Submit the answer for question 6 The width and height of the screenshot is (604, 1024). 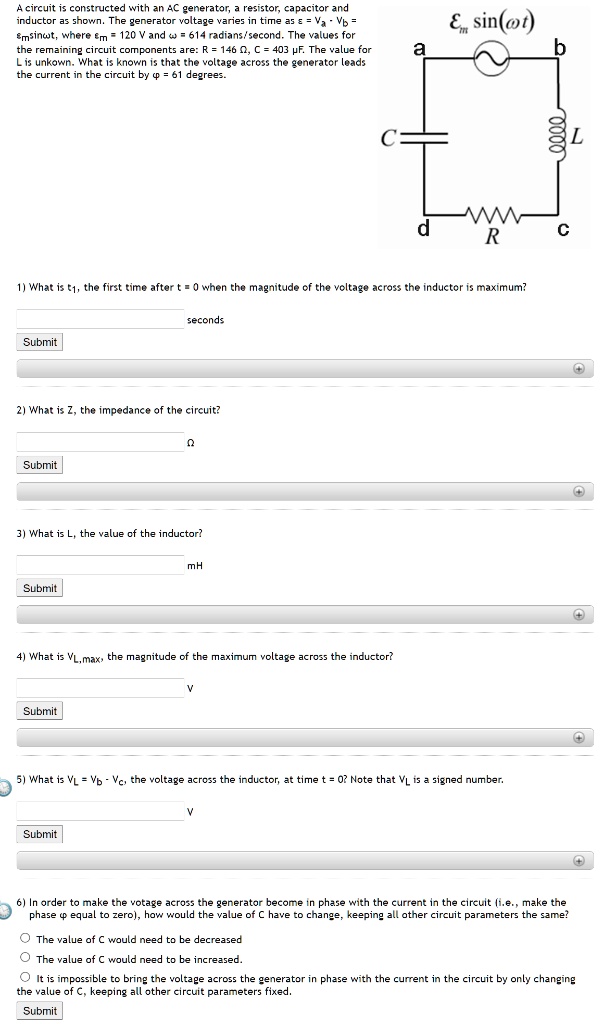[x=40, y=1011]
